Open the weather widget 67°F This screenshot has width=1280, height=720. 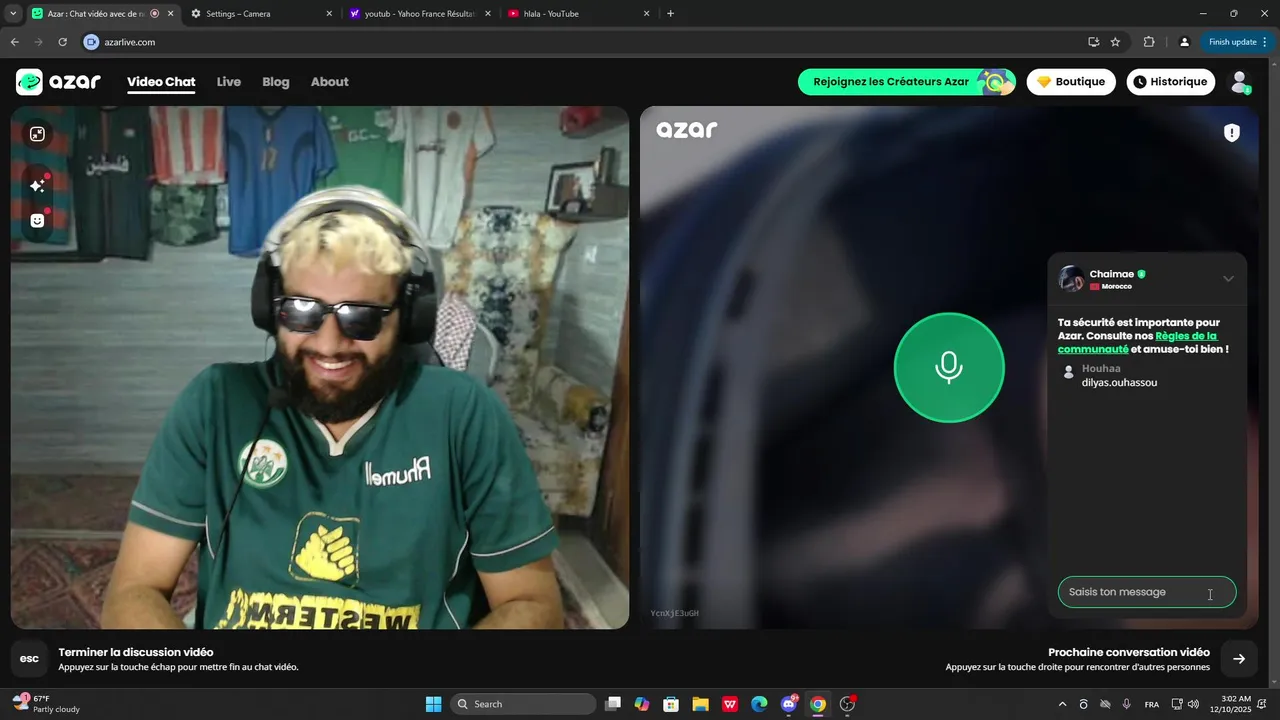[x=47, y=704]
